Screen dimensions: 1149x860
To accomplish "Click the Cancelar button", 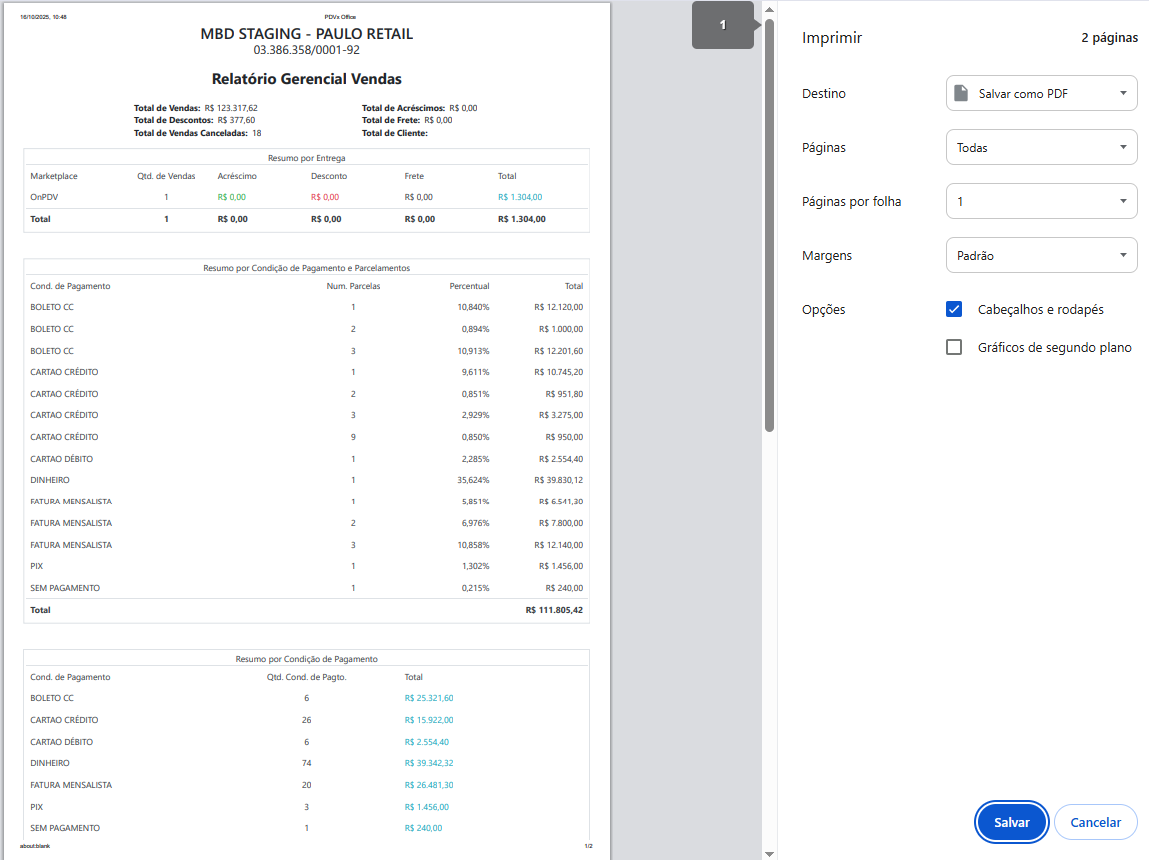I will pyautogui.click(x=1095, y=822).
